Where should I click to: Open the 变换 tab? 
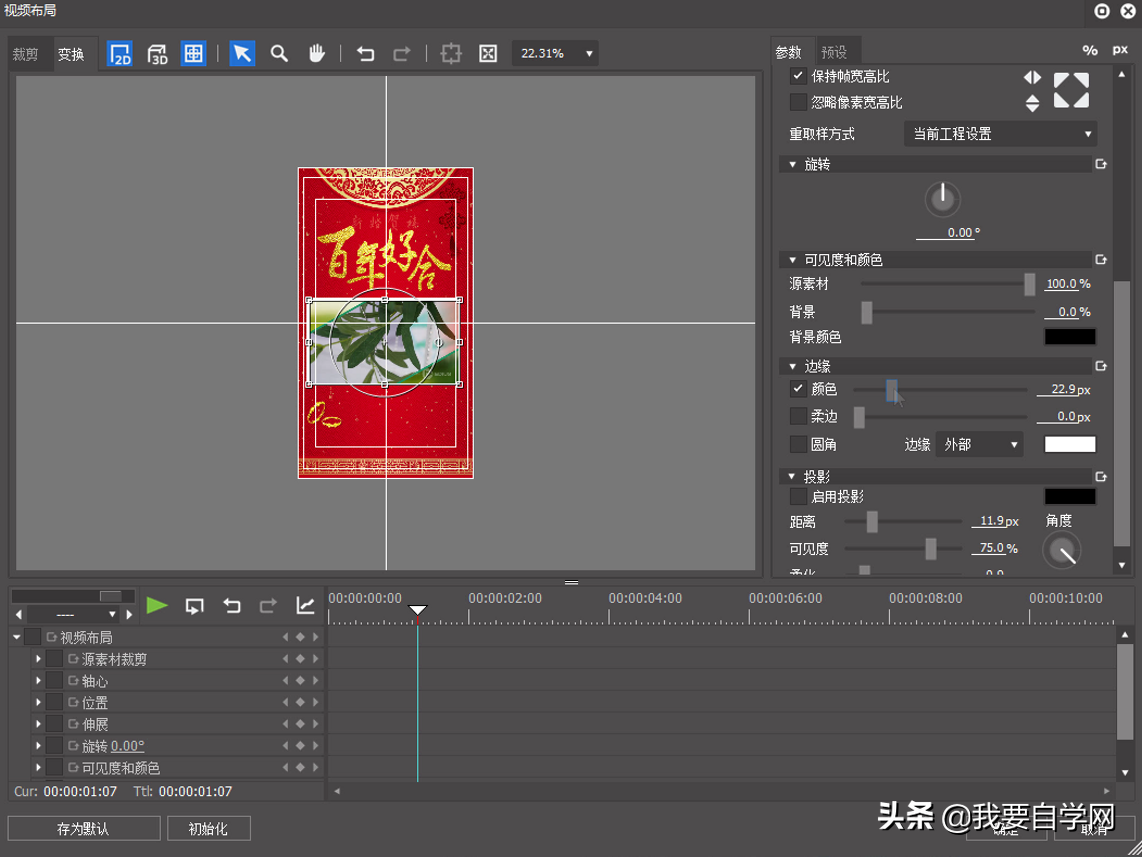[x=71, y=54]
